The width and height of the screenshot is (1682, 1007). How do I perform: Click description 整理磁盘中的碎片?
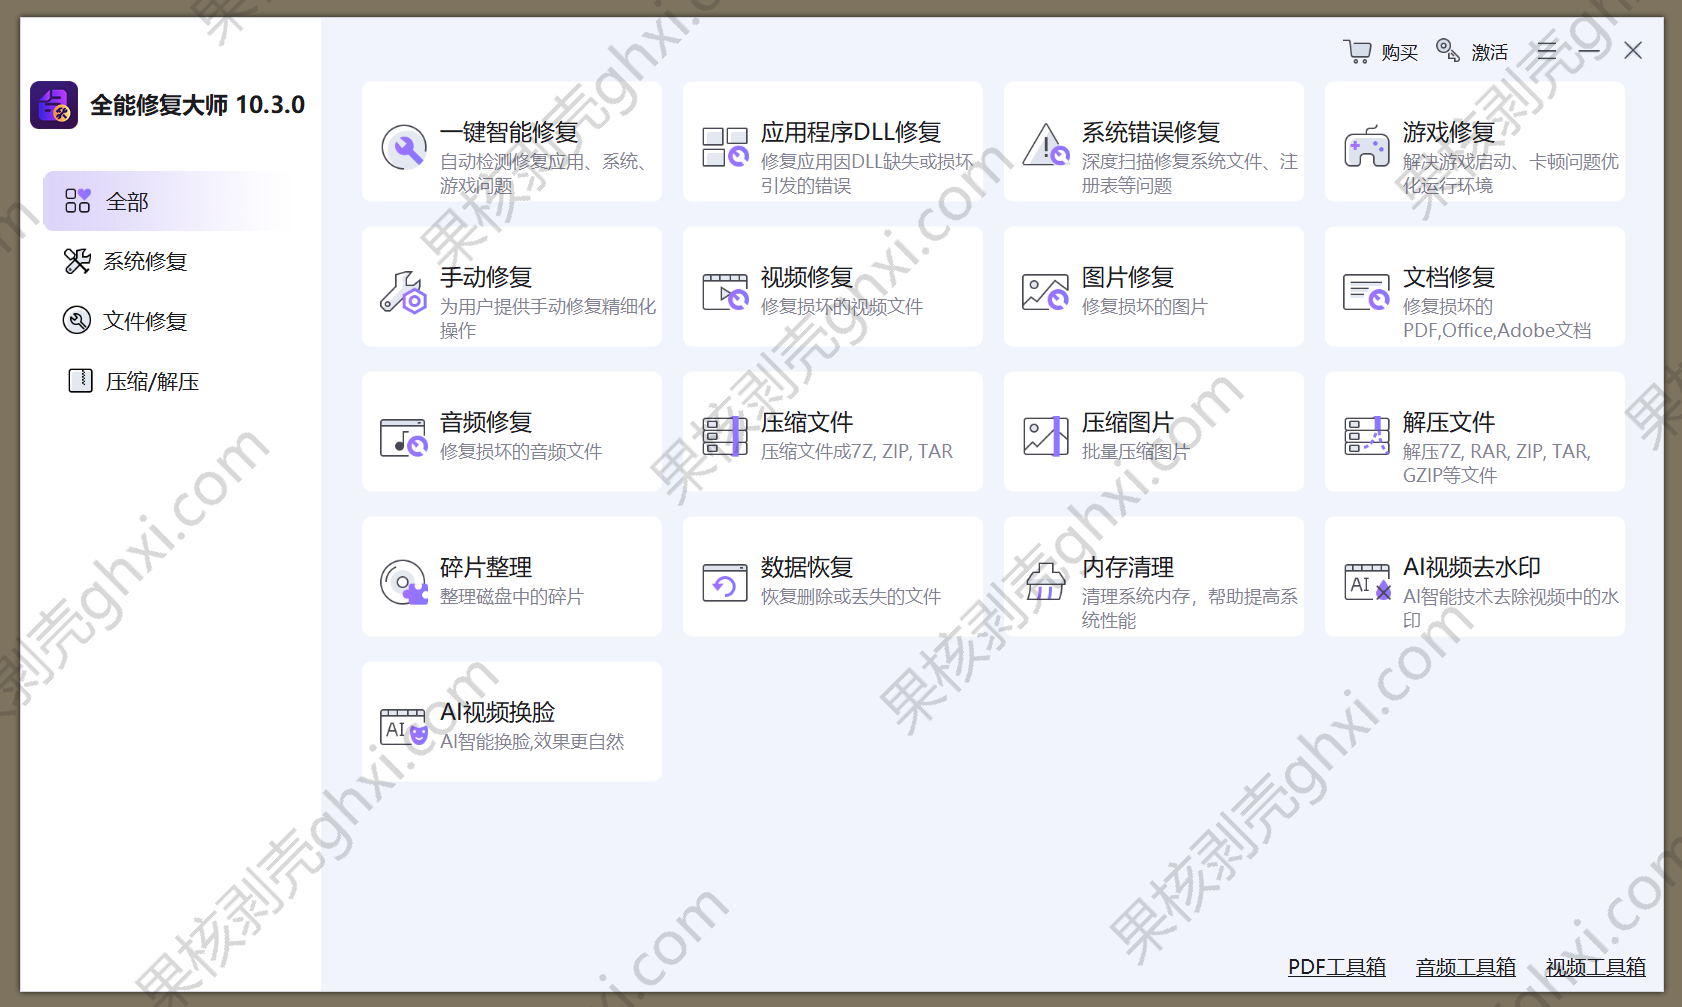tap(512, 597)
